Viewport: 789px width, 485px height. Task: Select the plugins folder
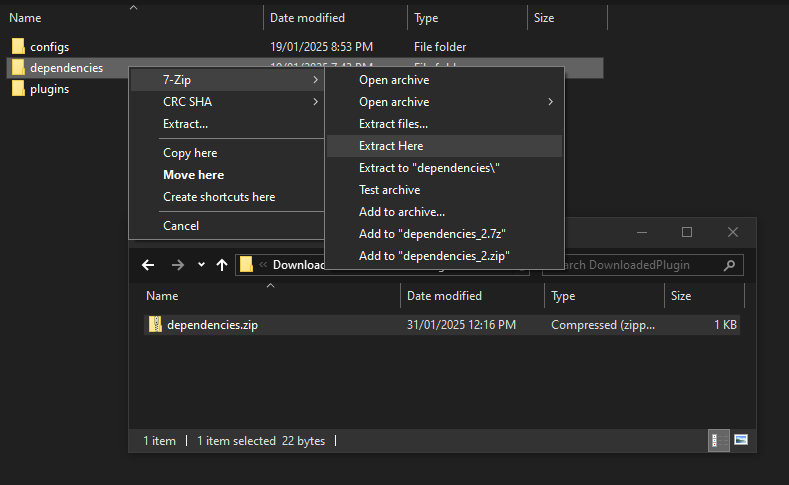click(x=49, y=89)
